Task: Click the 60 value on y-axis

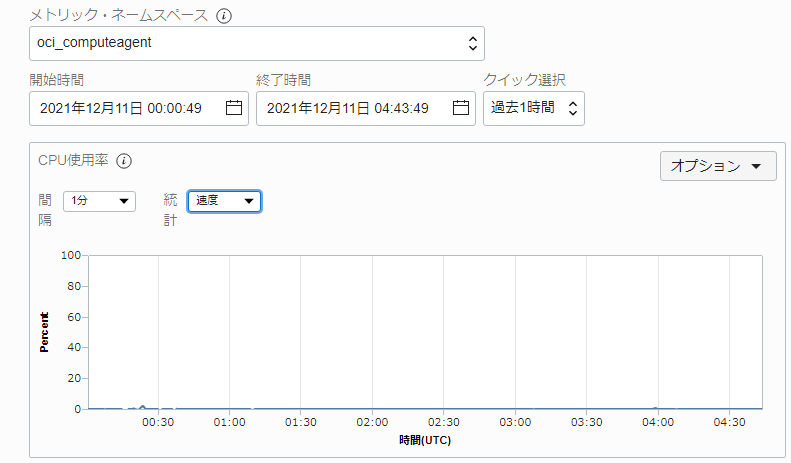Action: point(74,317)
